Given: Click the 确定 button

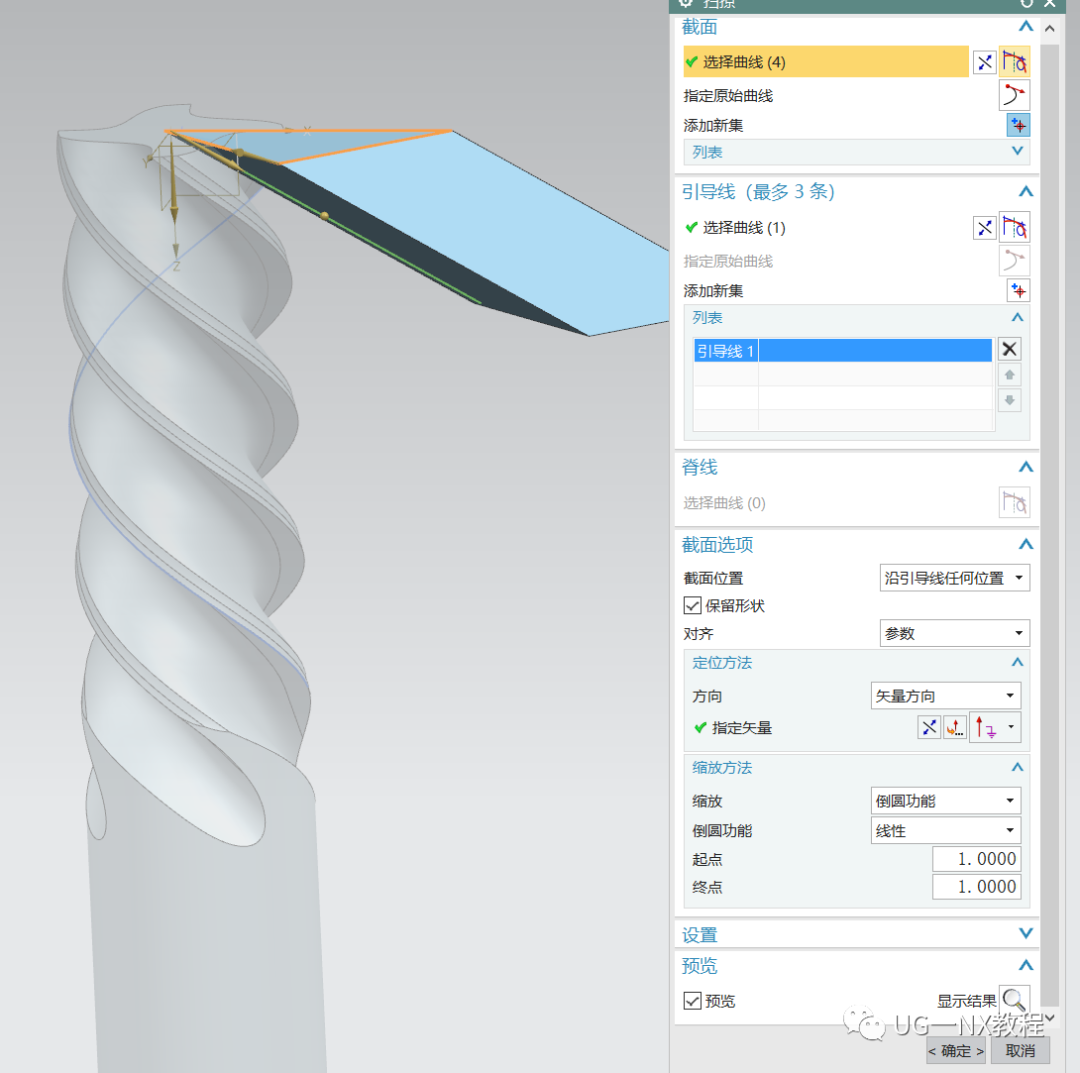Looking at the screenshot, I should tap(955, 1050).
